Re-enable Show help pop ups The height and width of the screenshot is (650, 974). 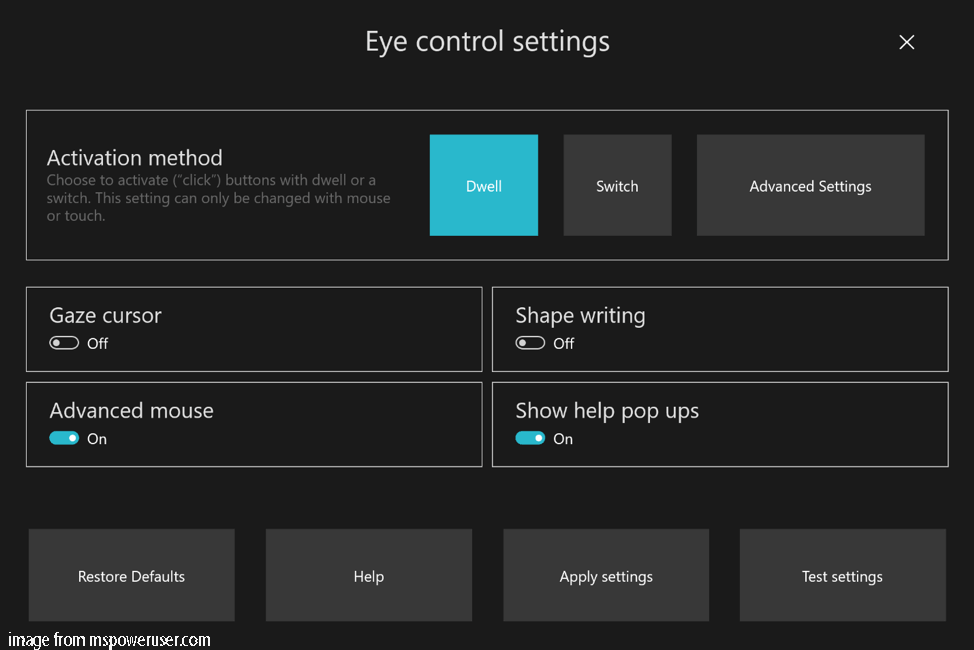tap(530, 438)
